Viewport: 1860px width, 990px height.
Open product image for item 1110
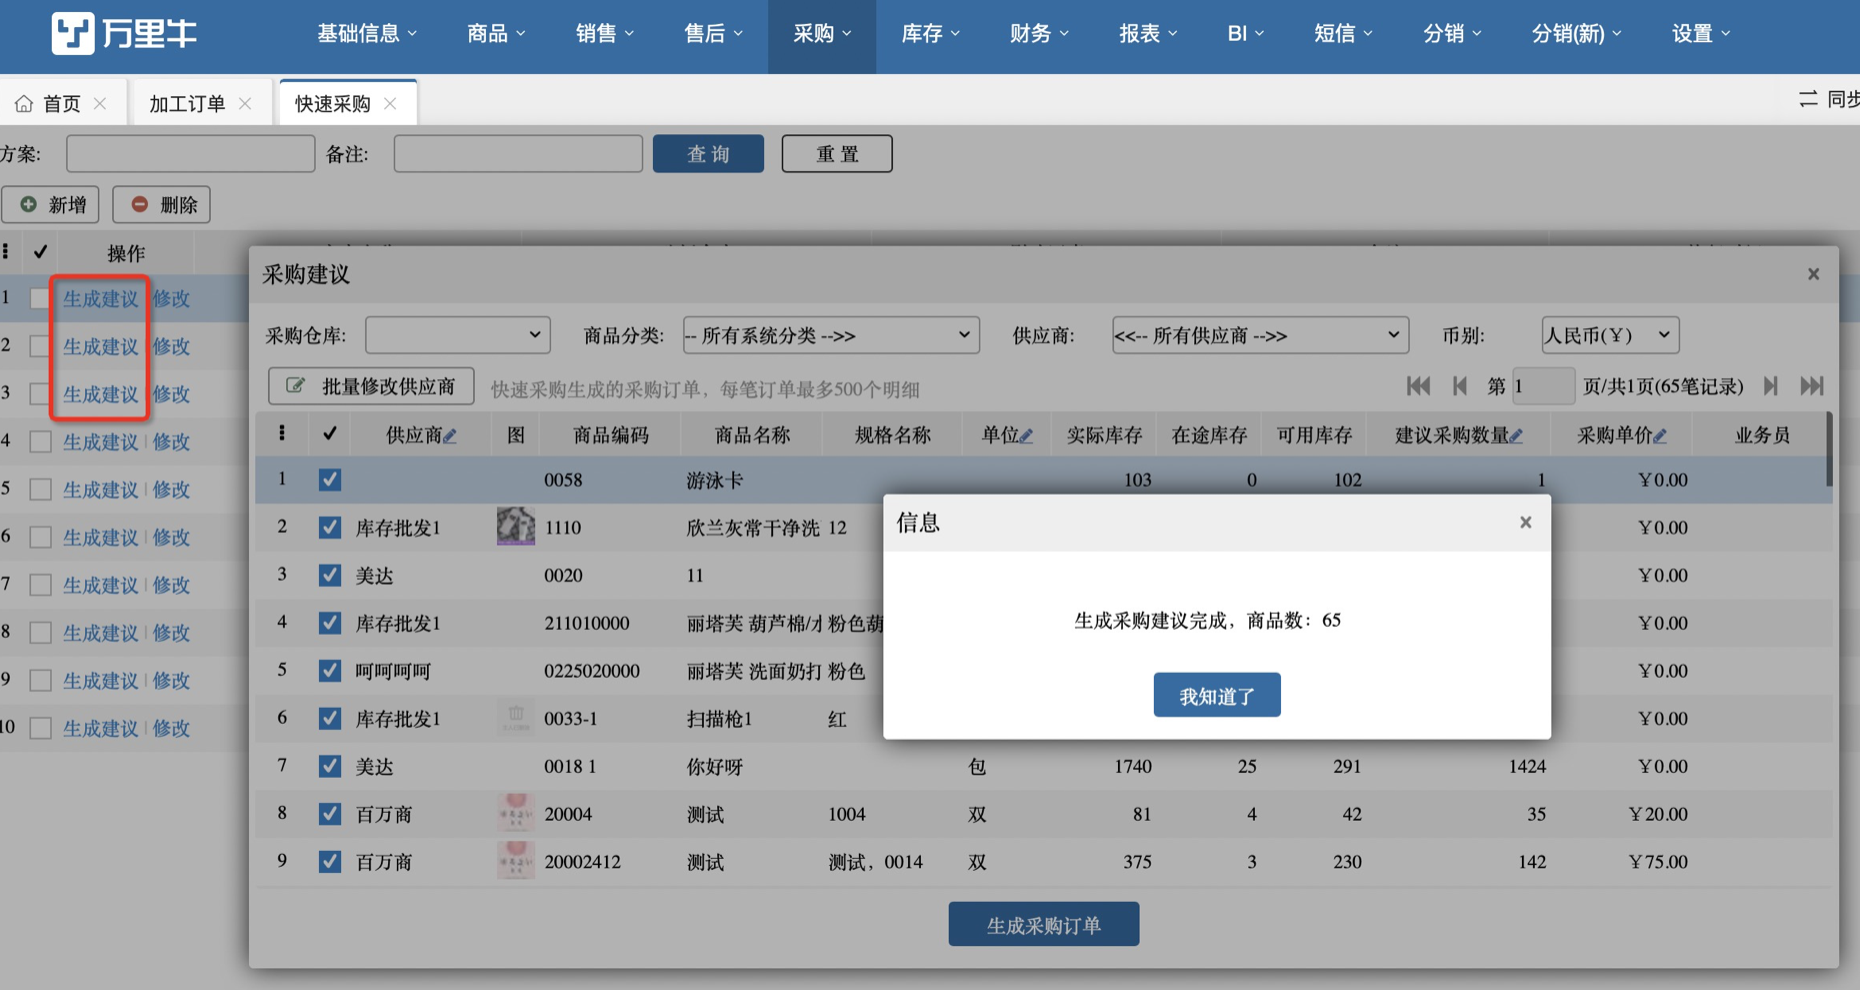[x=516, y=526]
